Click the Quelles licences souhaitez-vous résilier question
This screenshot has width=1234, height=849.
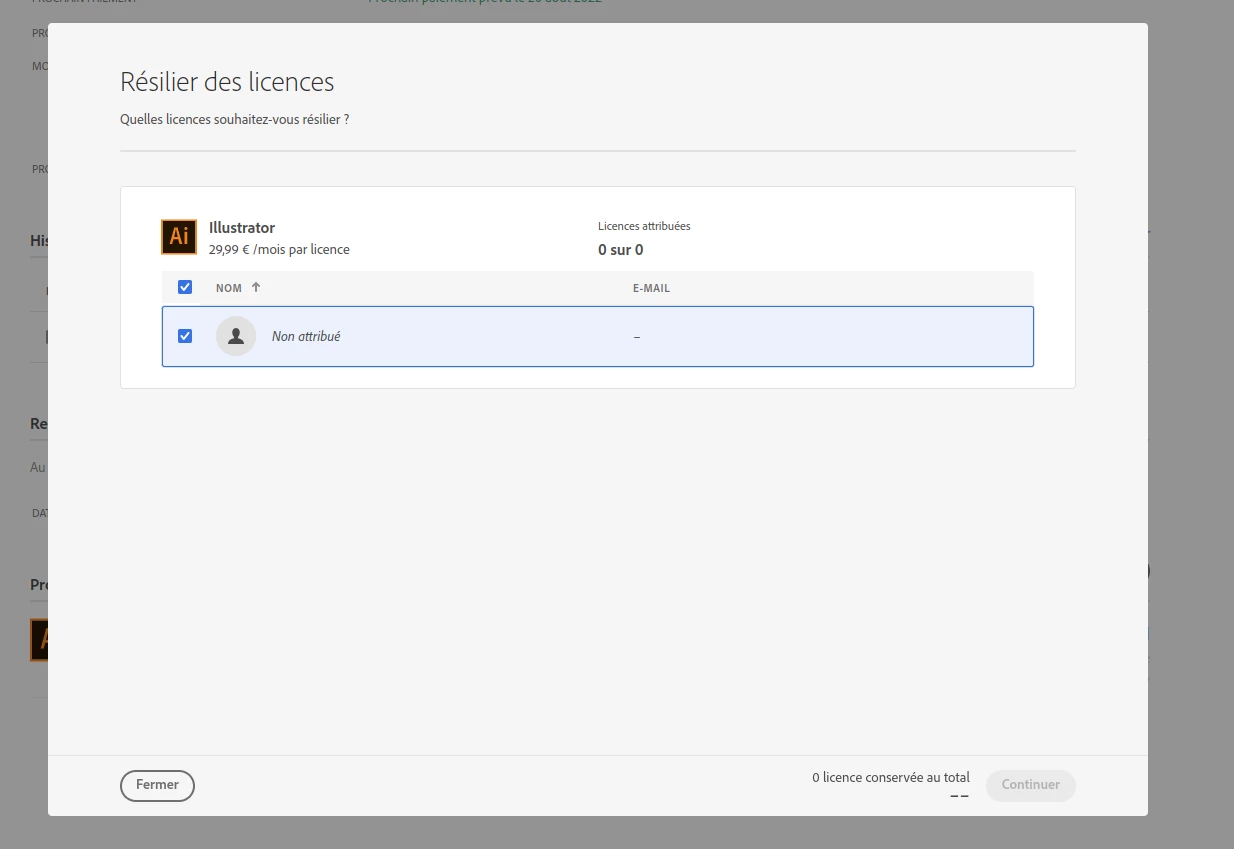tap(234, 119)
